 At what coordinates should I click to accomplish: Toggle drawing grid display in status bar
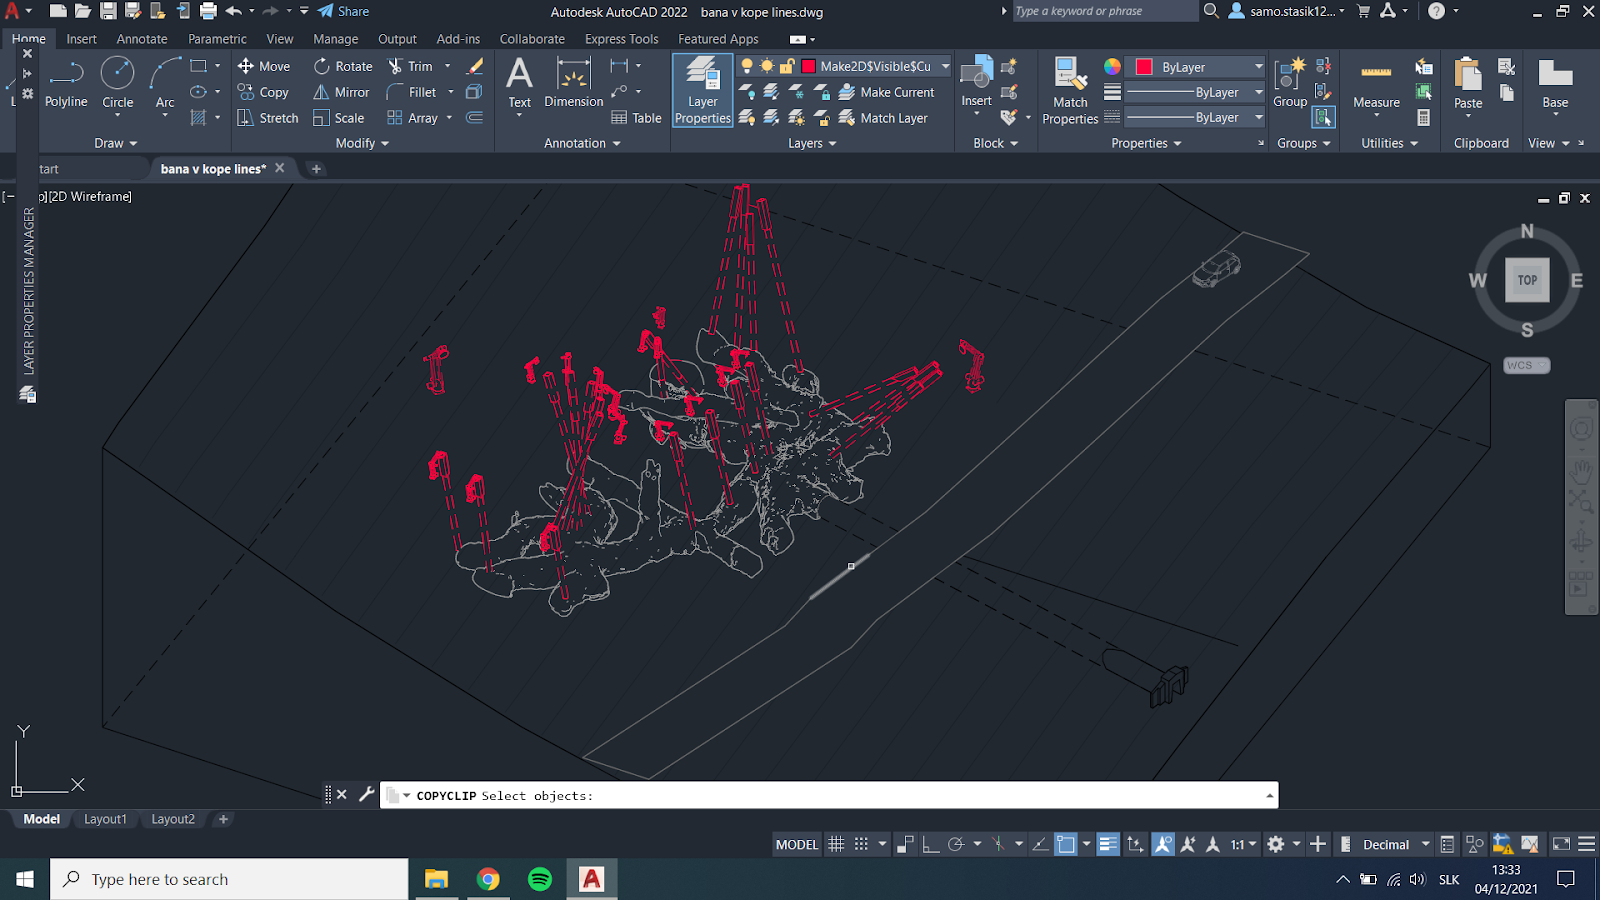836,844
